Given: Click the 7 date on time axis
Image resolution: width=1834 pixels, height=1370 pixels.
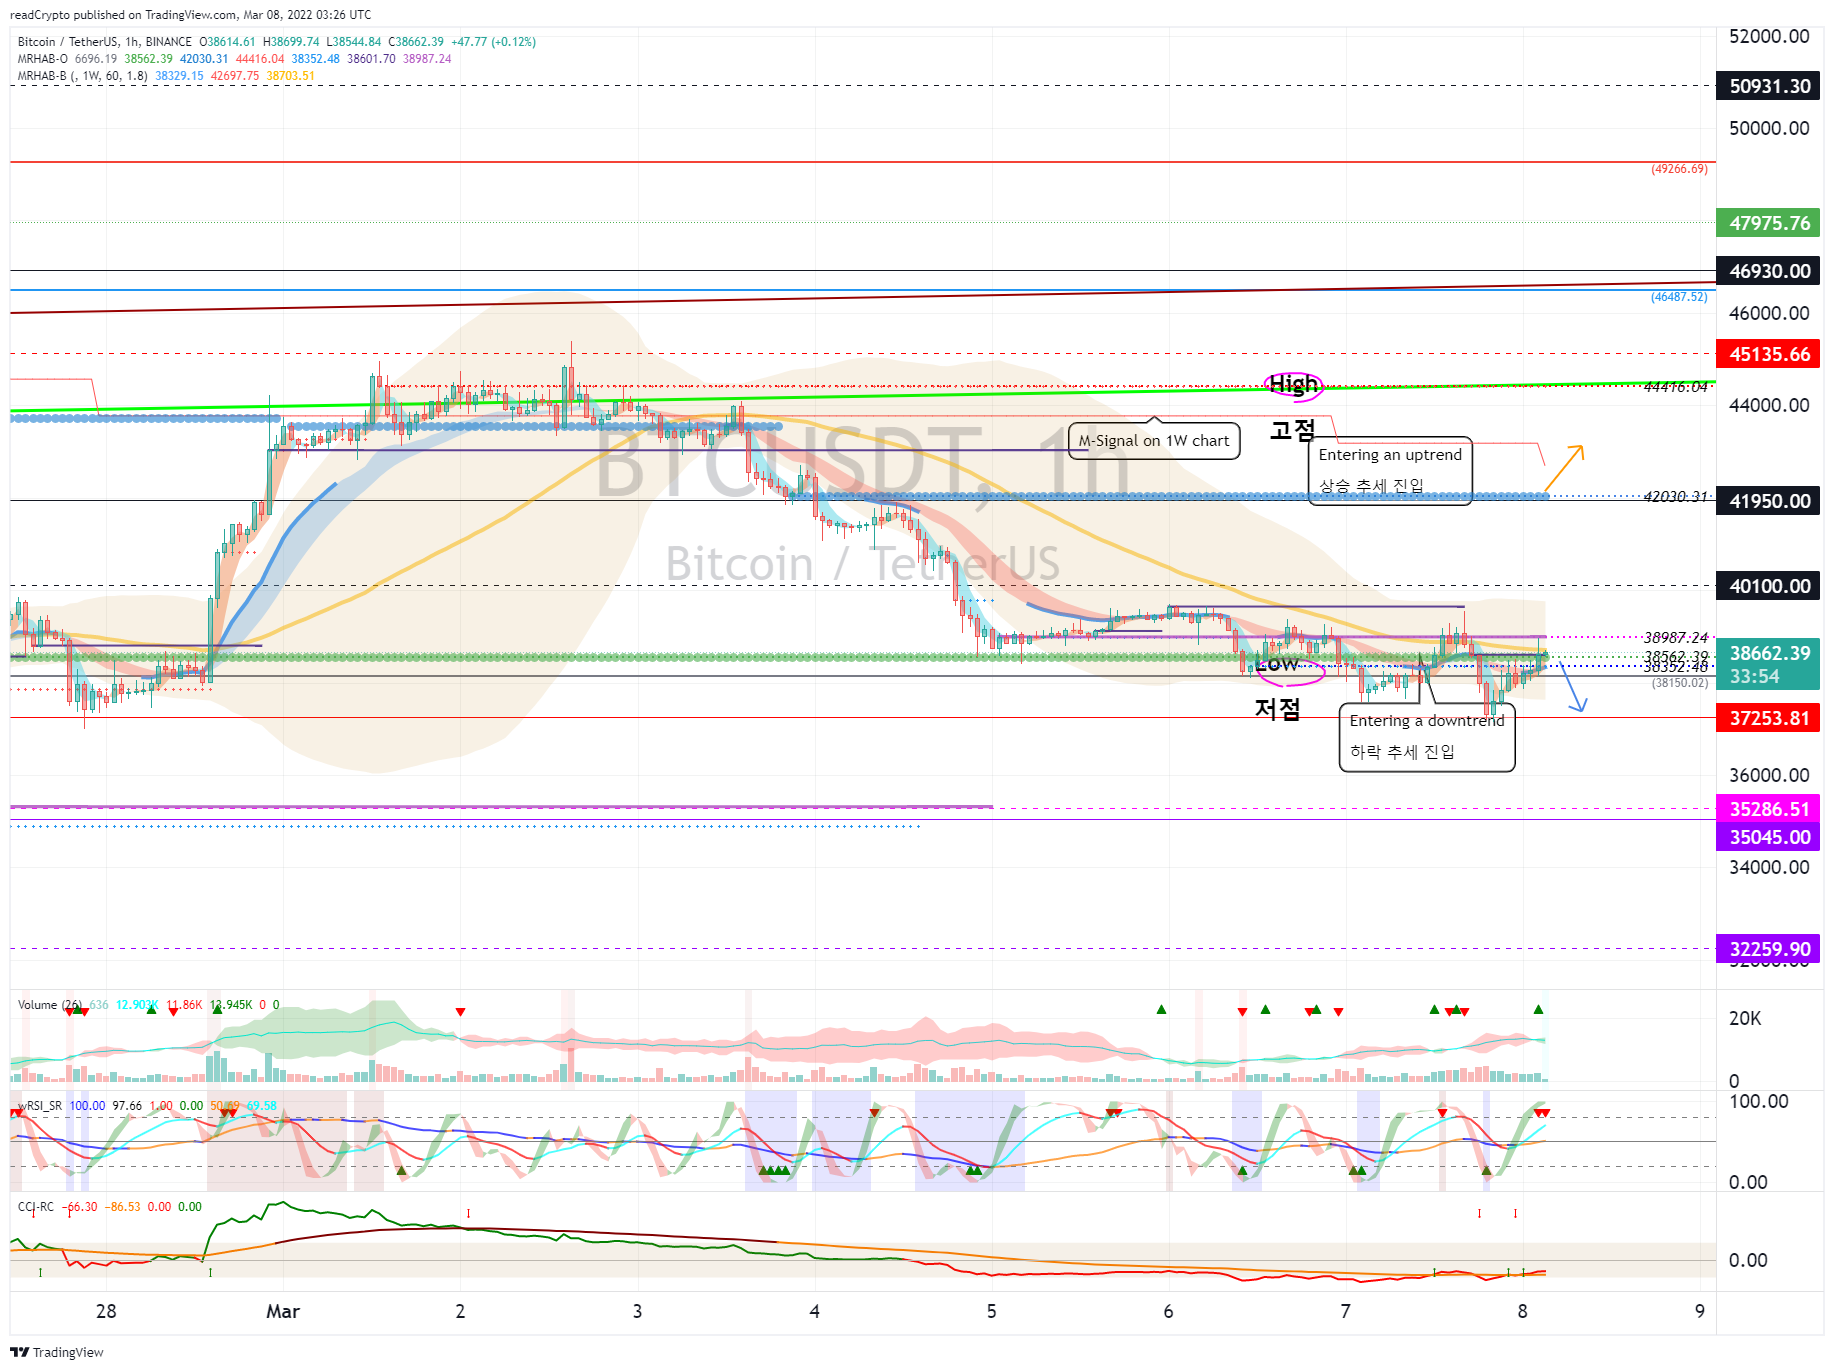Looking at the screenshot, I should (x=1345, y=1311).
